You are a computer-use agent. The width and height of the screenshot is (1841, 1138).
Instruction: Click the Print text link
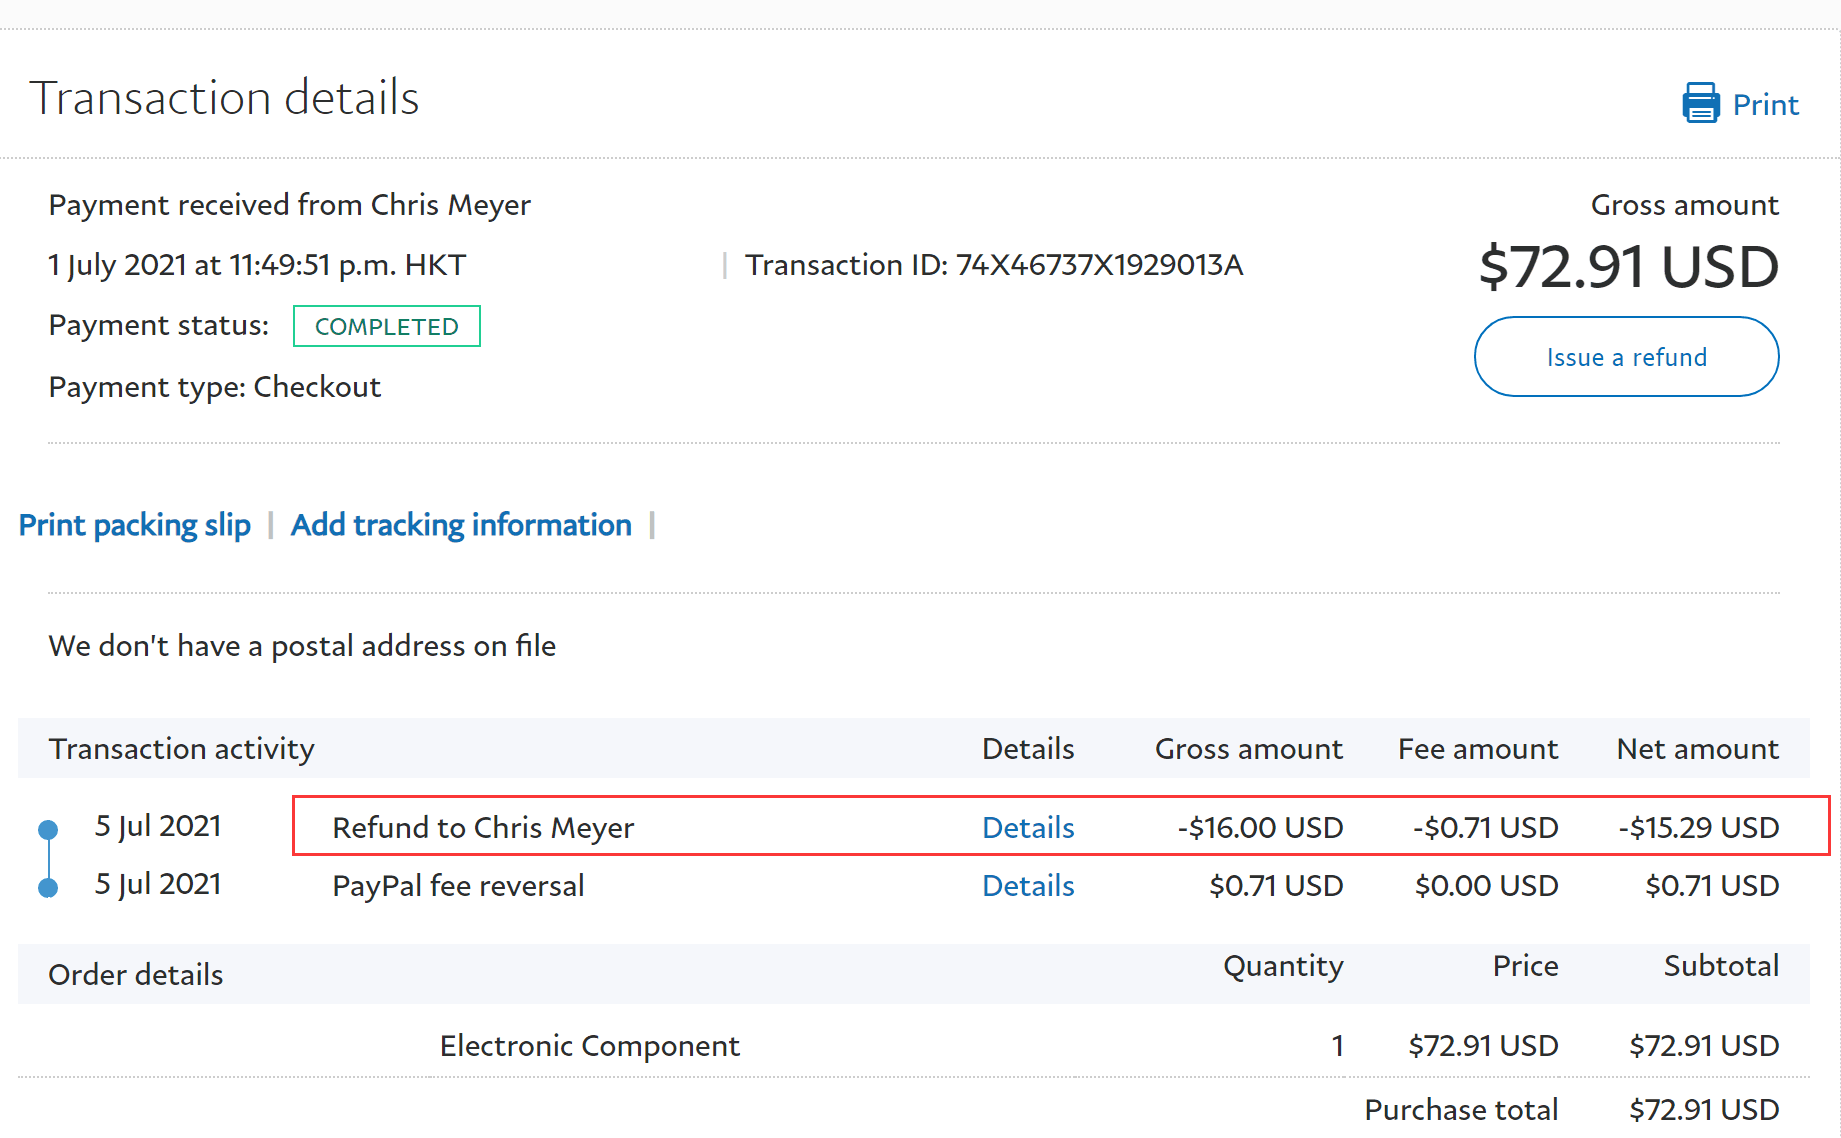point(1765,105)
